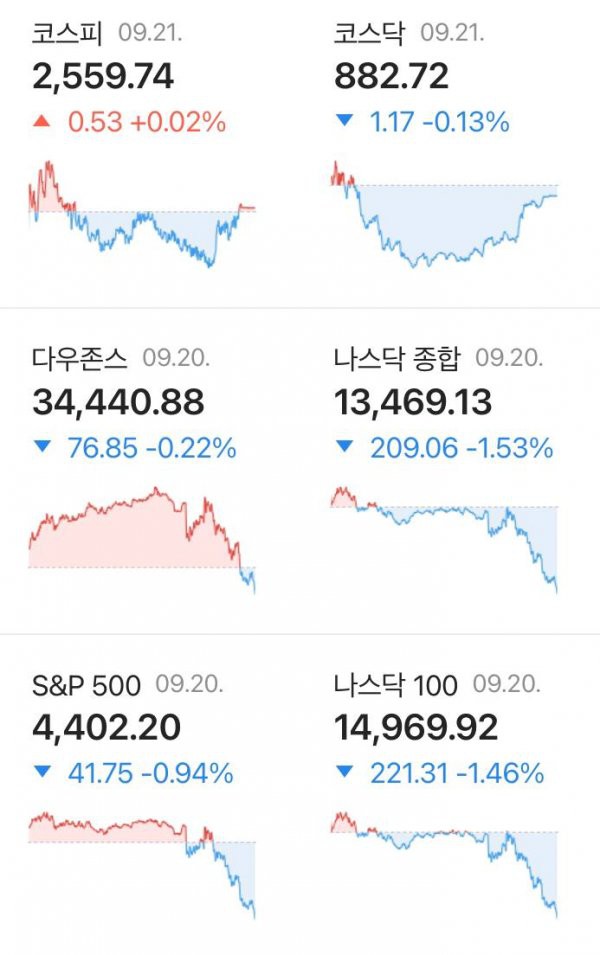Click the down-triangle icon under 나스닥 100
600x955 pixels.
tap(344, 772)
